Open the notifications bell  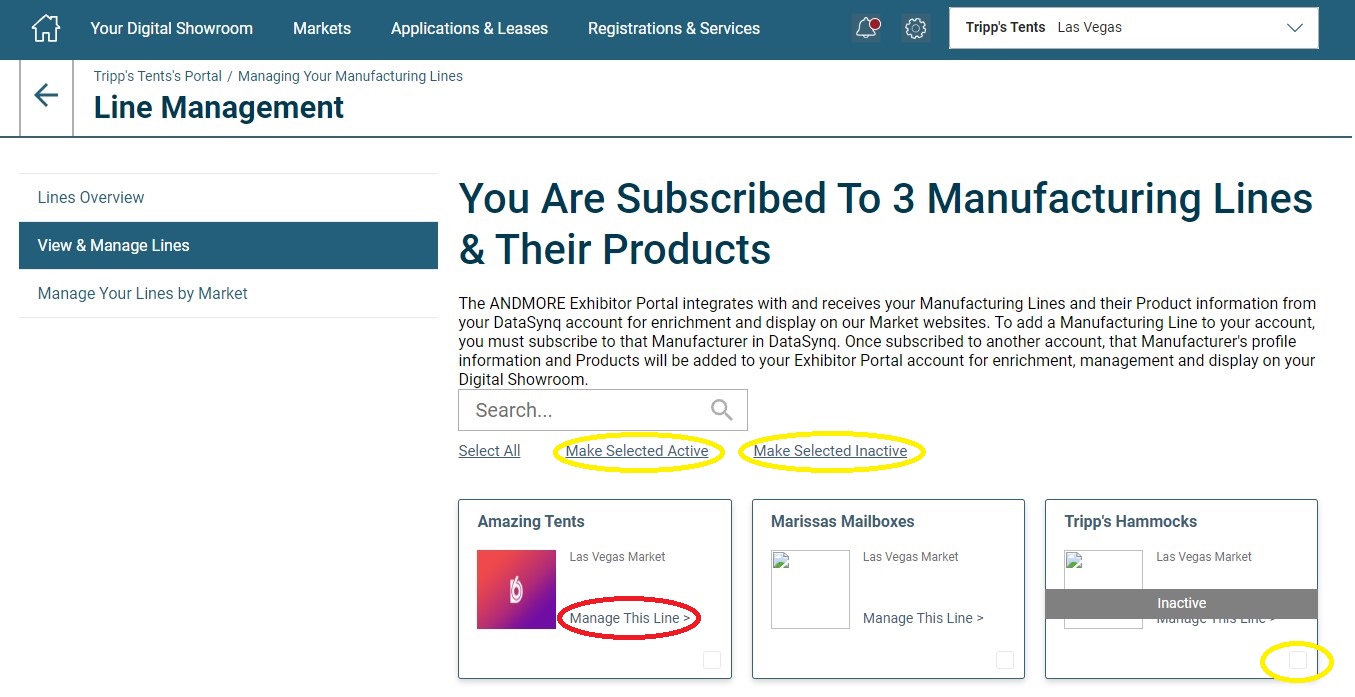click(867, 28)
